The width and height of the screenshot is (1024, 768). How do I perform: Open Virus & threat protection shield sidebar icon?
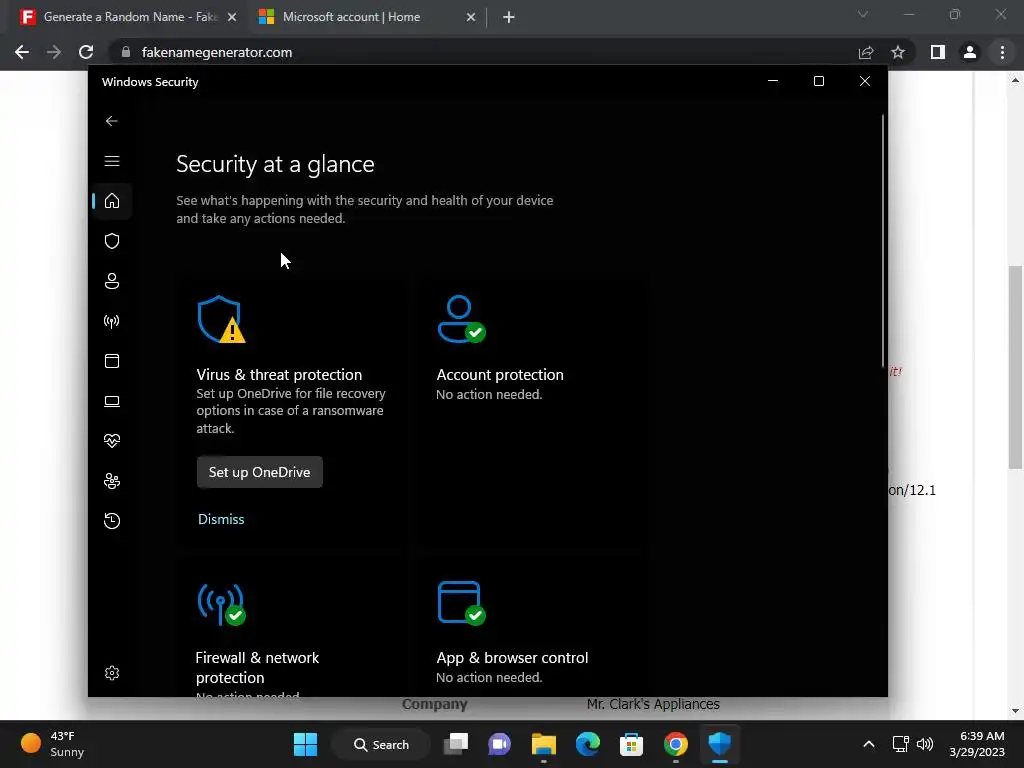112,241
